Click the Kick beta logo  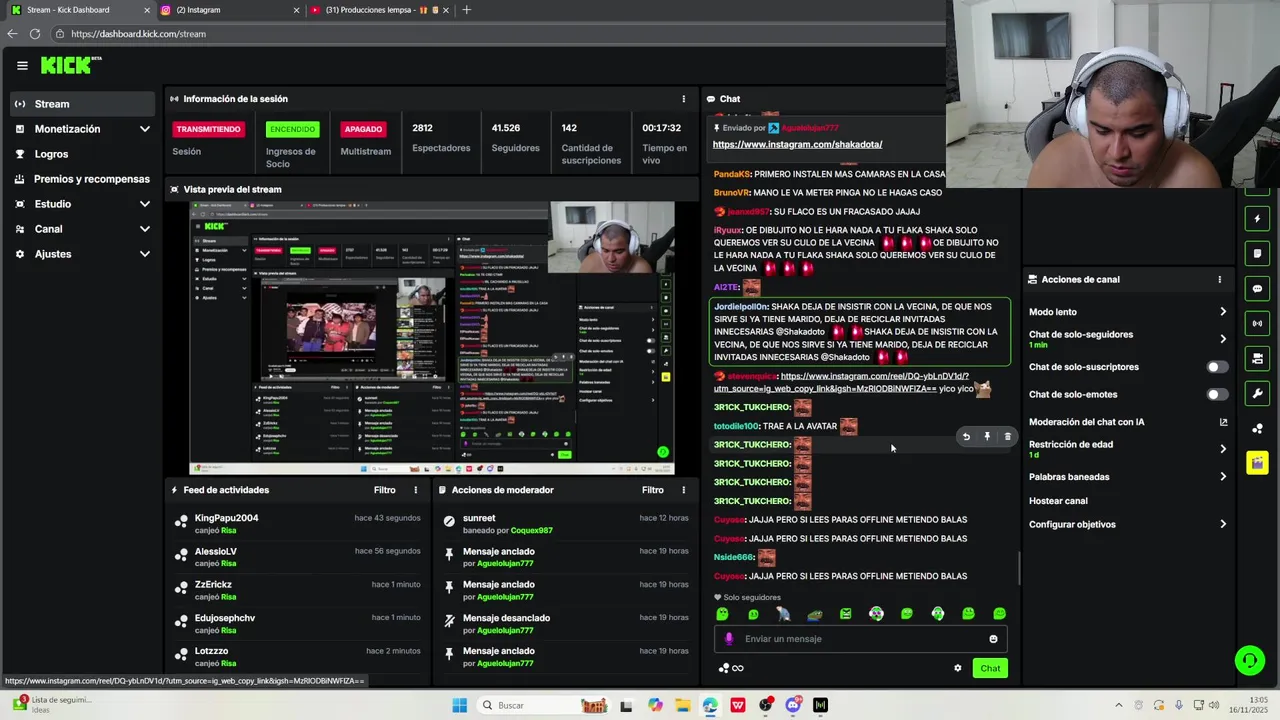click(71, 65)
